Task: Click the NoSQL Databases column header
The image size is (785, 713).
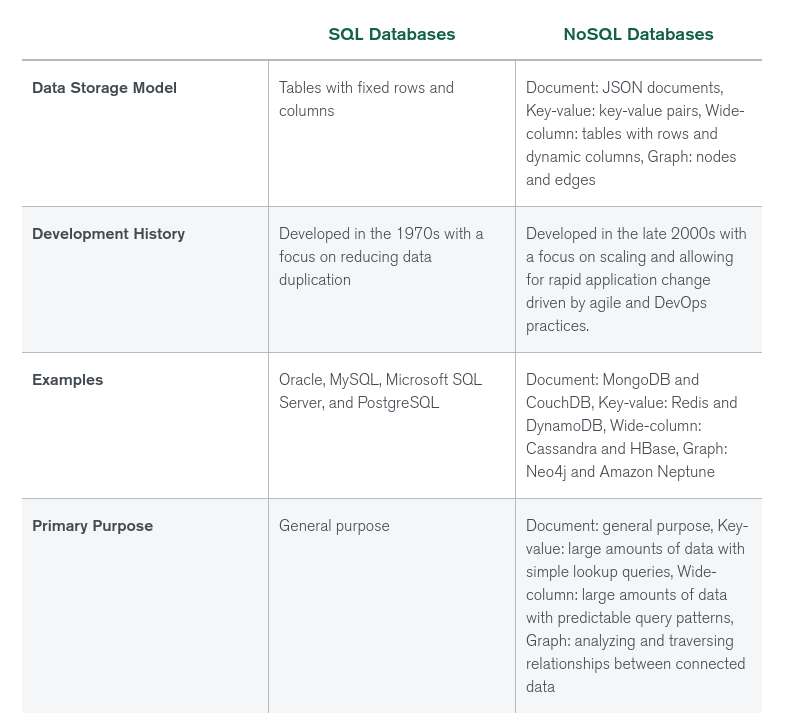Action: pyautogui.click(x=638, y=34)
